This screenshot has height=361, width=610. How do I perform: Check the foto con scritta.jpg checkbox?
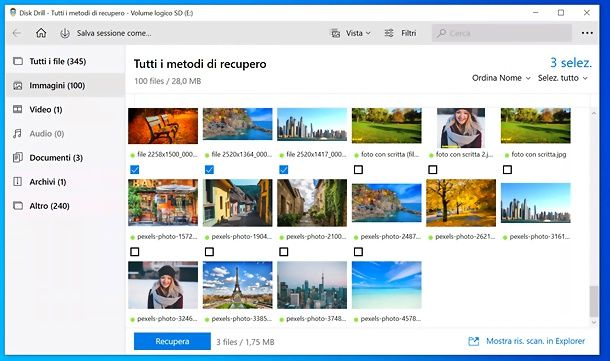coord(507,170)
